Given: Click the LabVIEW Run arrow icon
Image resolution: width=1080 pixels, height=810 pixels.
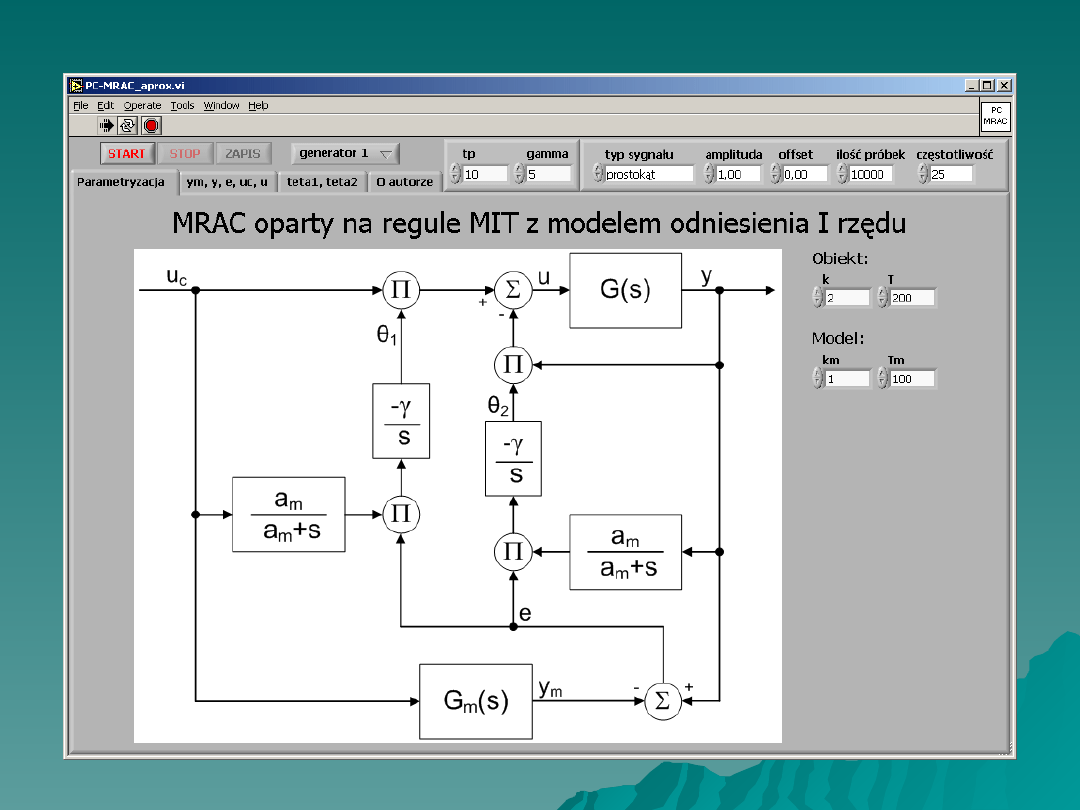Looking at the screenshot, I should pyautogui.click(x=106, y=125).
